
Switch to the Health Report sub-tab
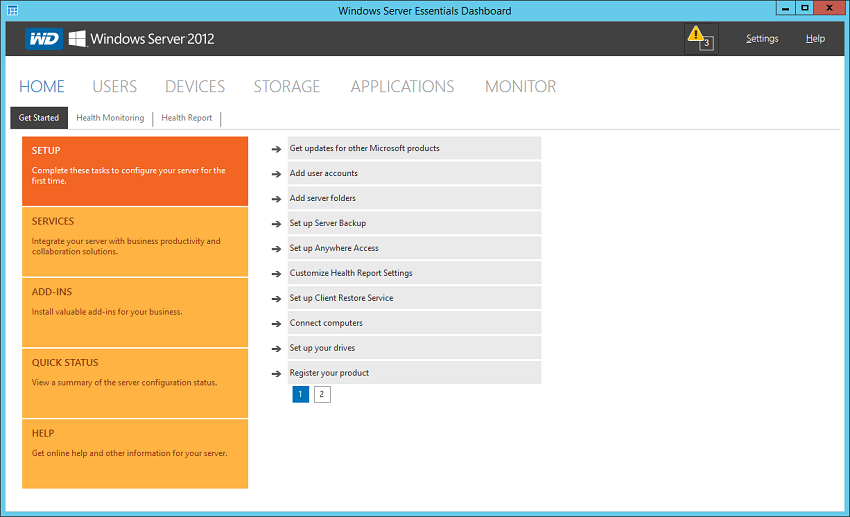[x=186, y=118]
